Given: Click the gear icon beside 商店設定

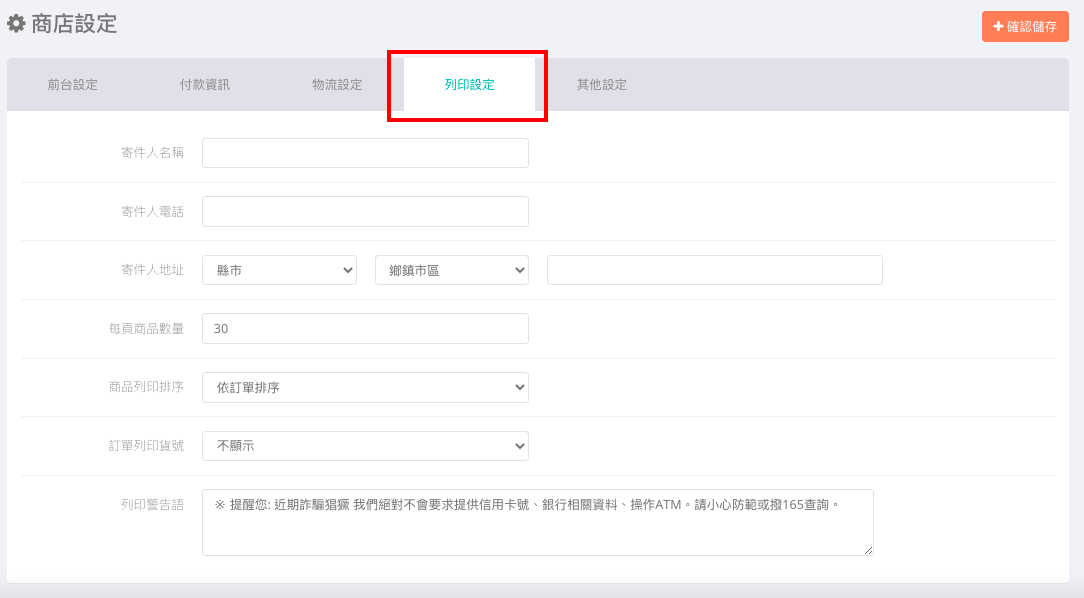Looking at the screenshot, I should coord(16,24).
